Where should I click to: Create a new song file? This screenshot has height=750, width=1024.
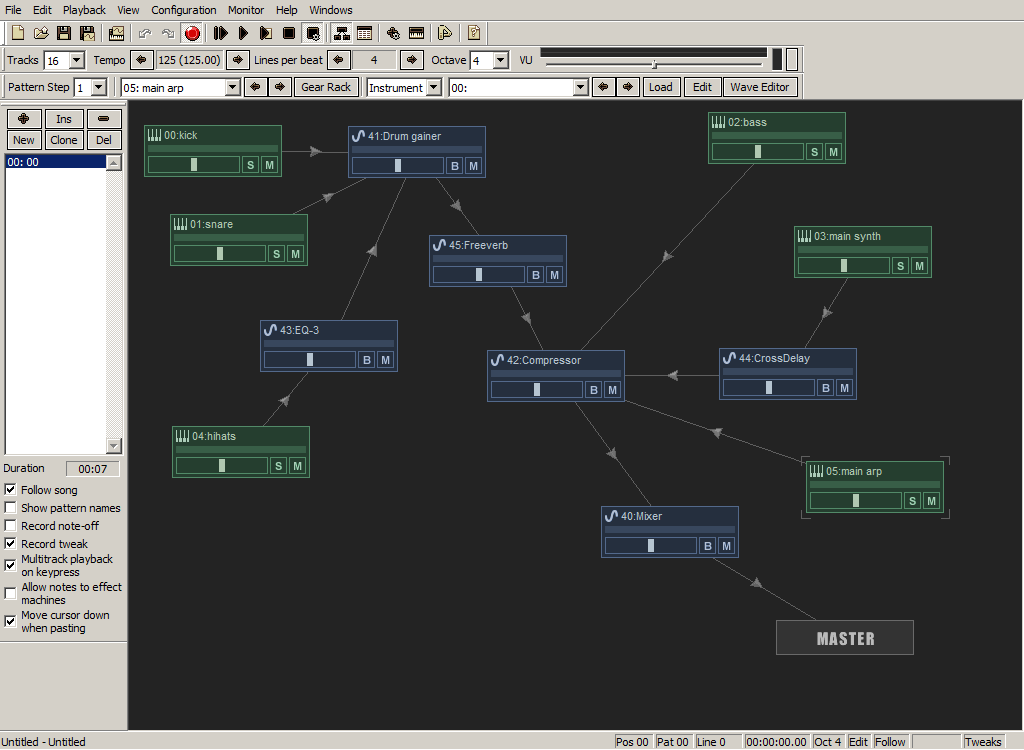18,33
